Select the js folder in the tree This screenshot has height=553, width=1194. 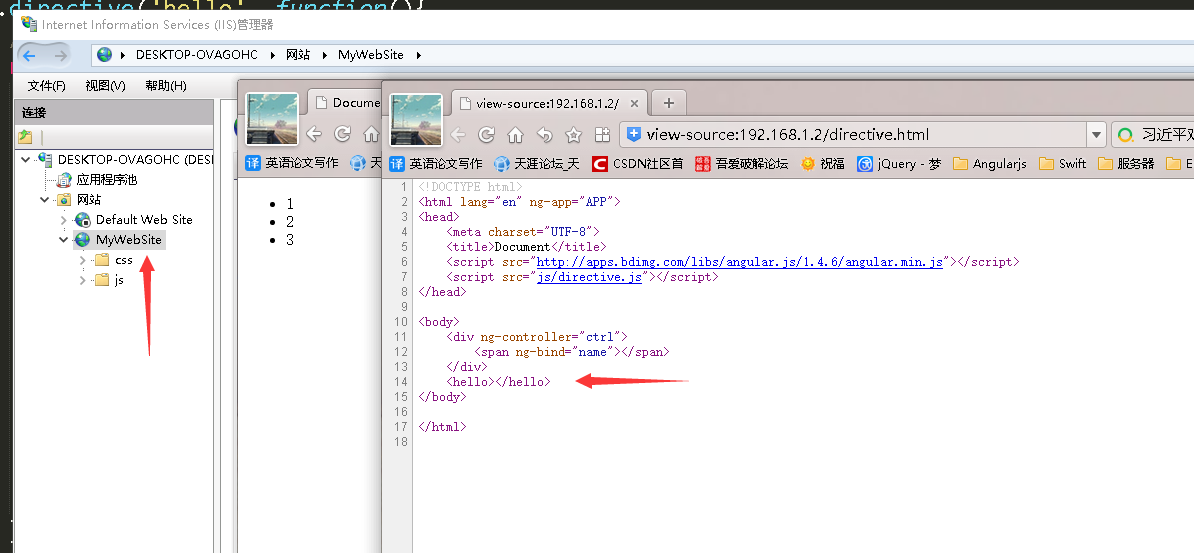119,280
